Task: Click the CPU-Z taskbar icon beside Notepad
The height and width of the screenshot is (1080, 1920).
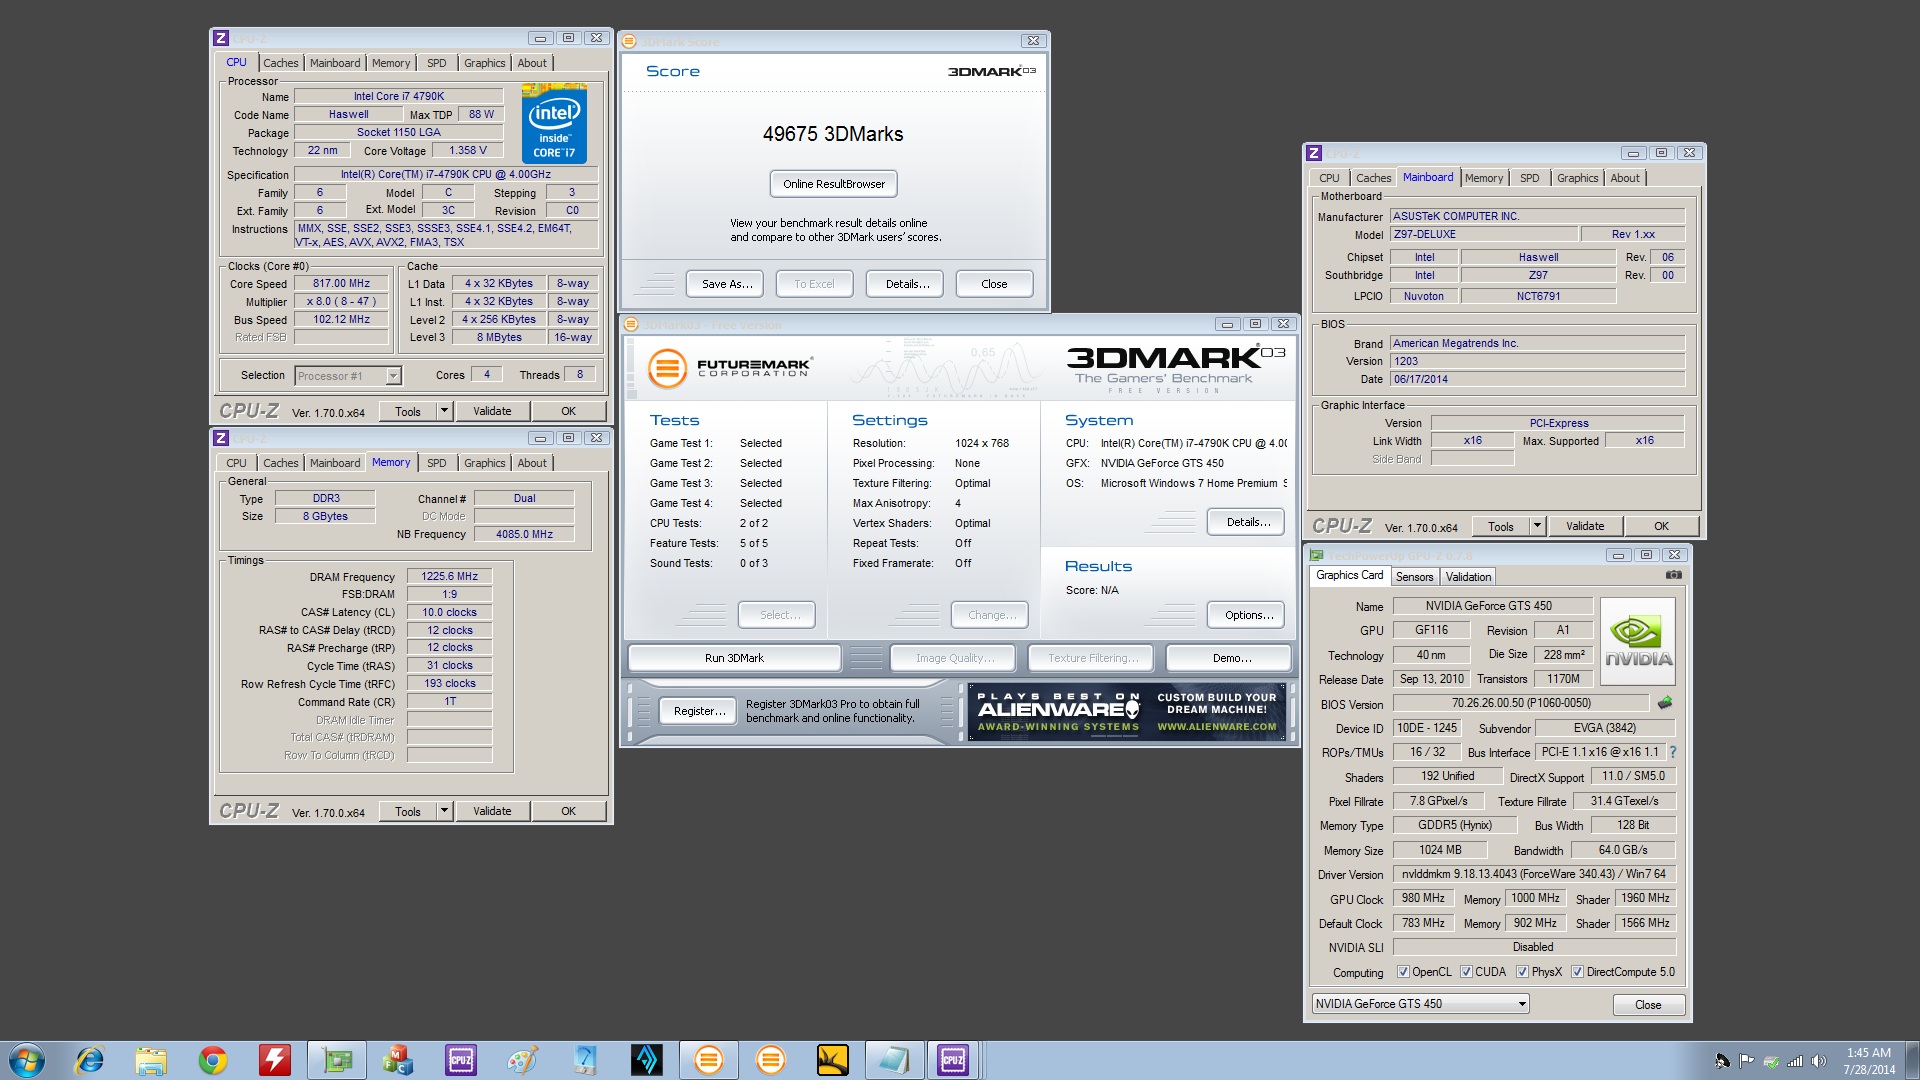Action: [953, 1059]
